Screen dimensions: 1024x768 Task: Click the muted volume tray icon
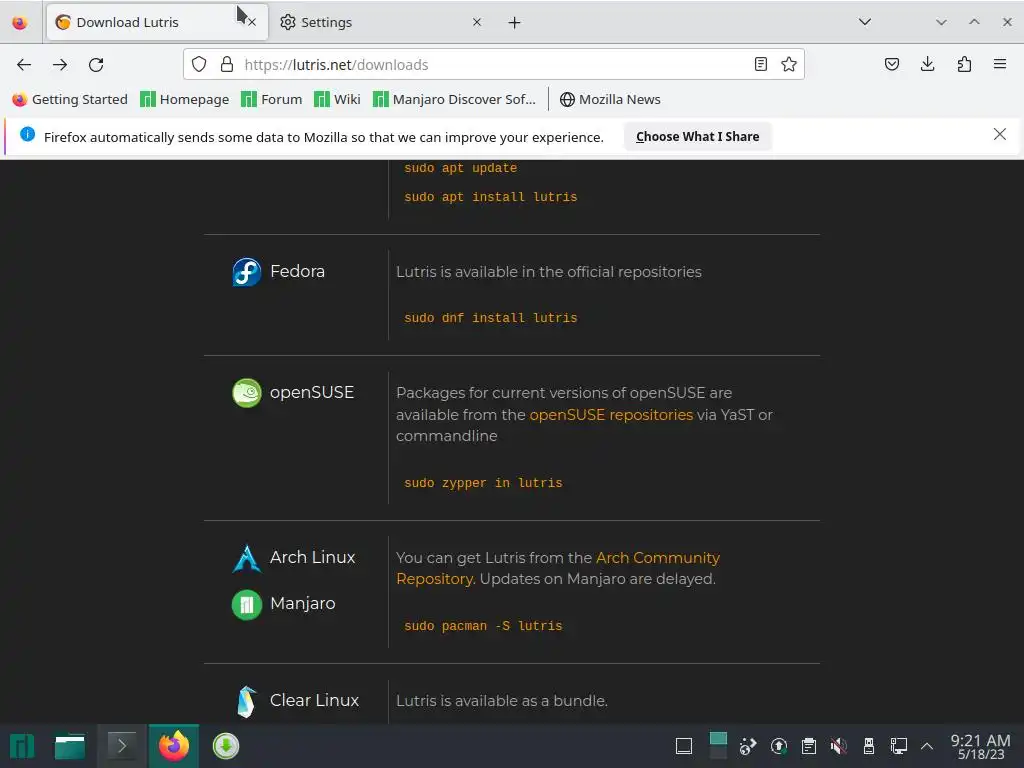pos(839,746)
